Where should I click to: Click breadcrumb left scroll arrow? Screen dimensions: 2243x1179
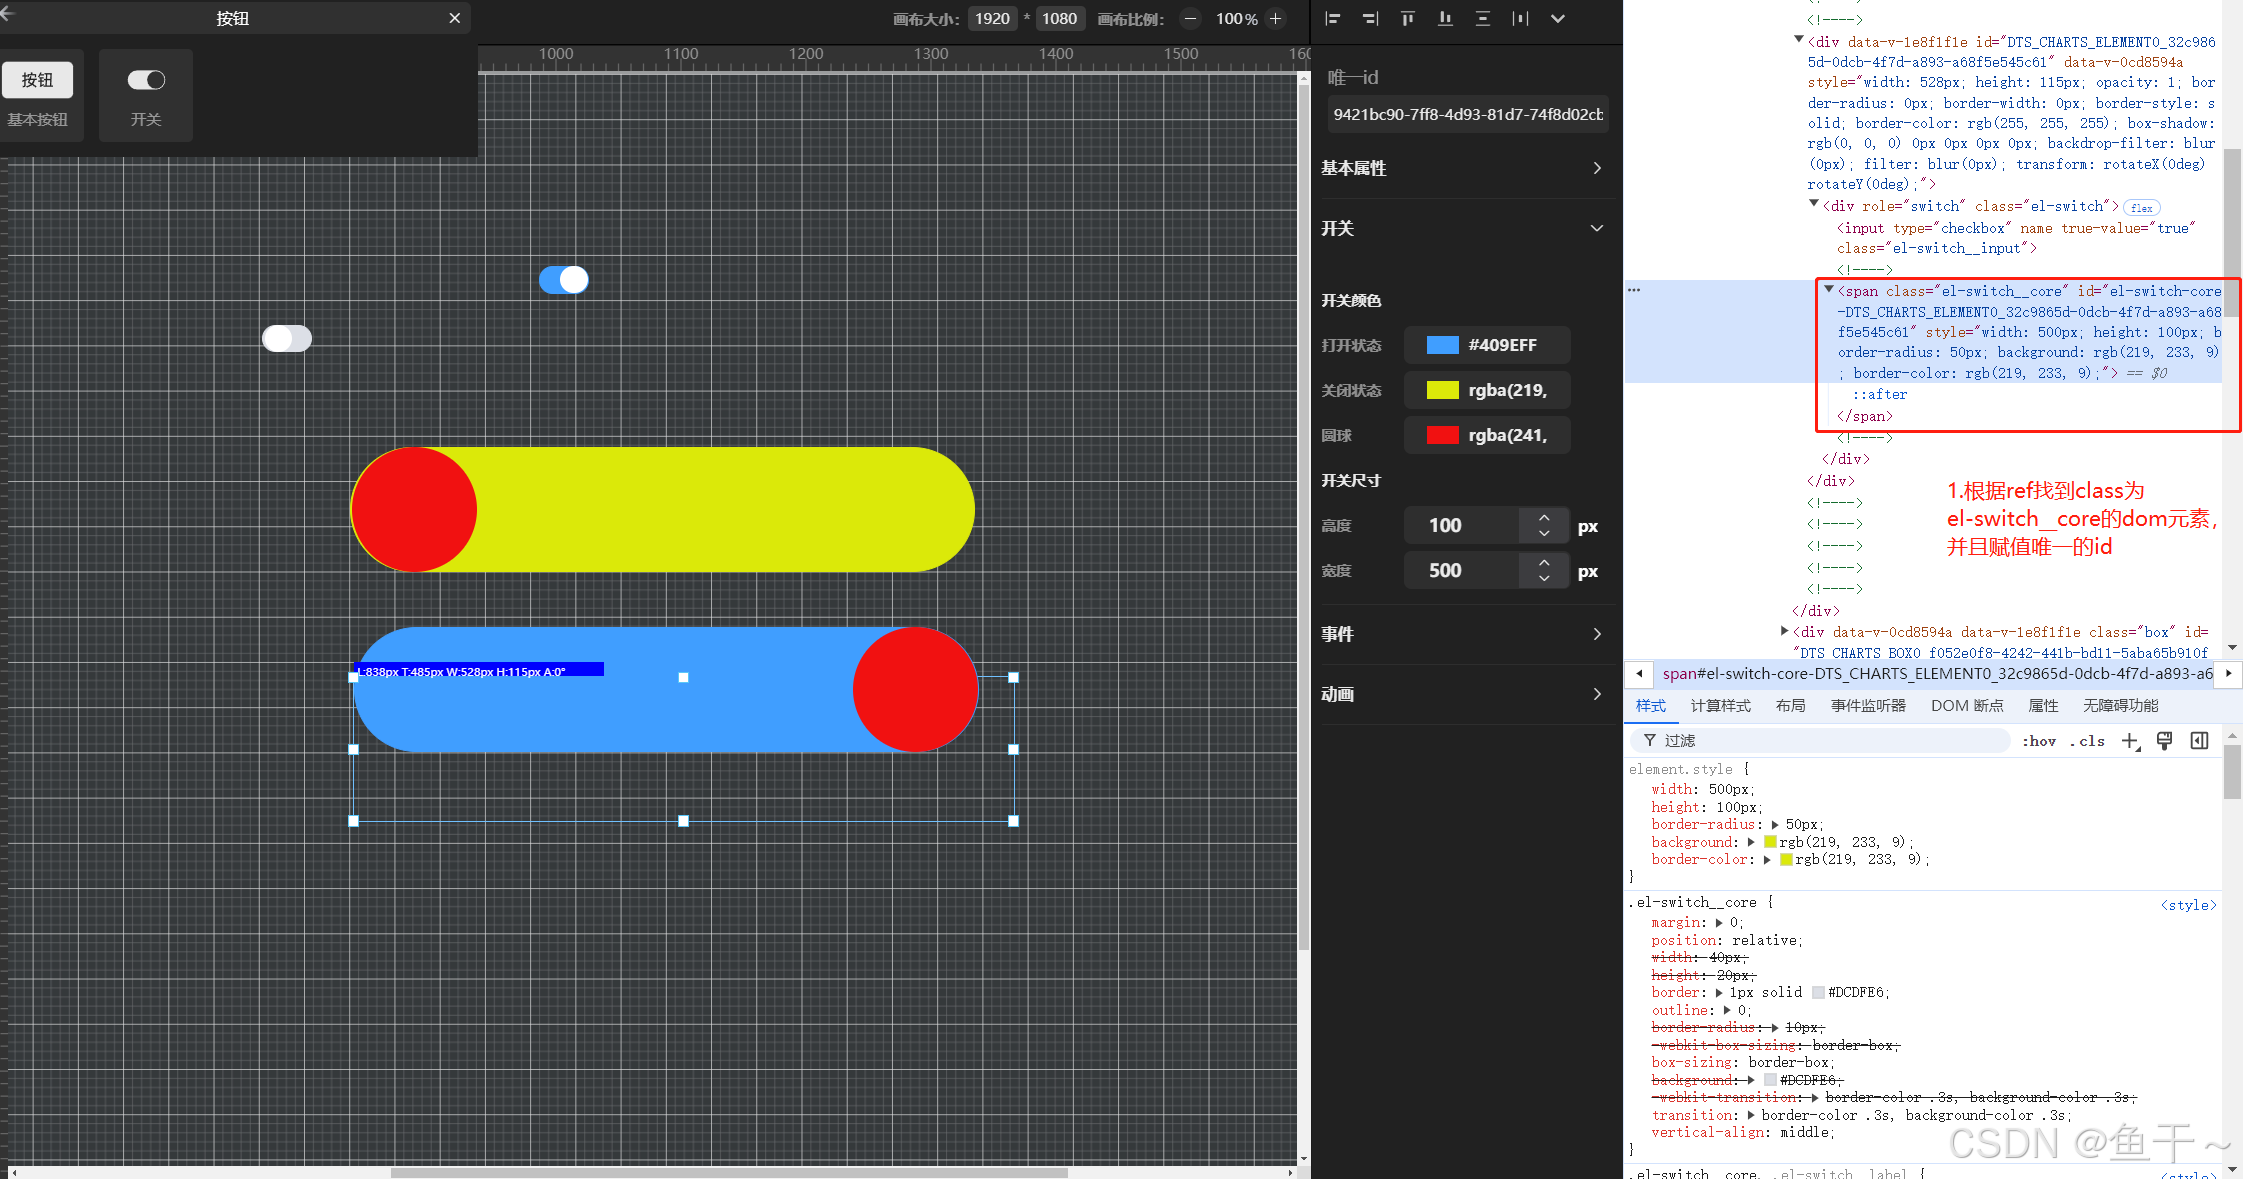[x=1639, y=674]
